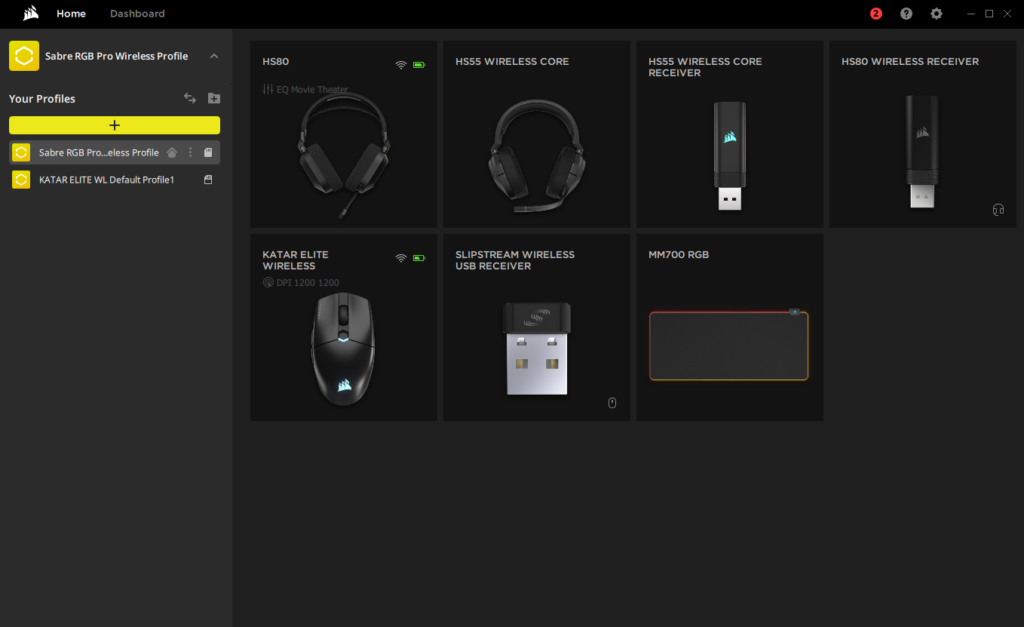Click the headset icon on HS80 receiver card
This screenshot has width=1024, height=627.
(998, 210)
